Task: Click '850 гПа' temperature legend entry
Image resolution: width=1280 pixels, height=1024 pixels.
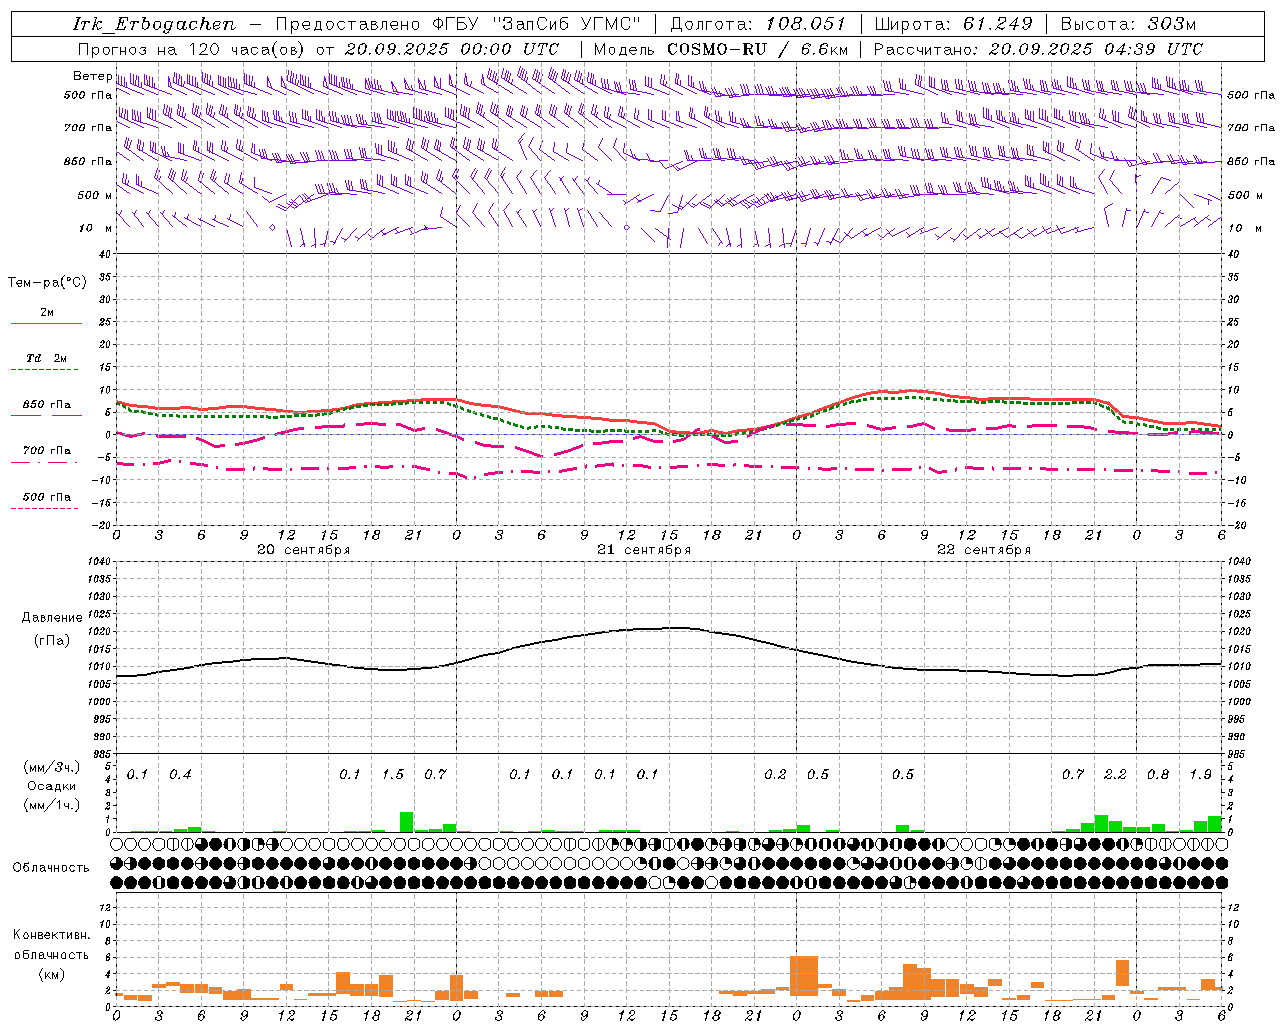Action: 46,405
